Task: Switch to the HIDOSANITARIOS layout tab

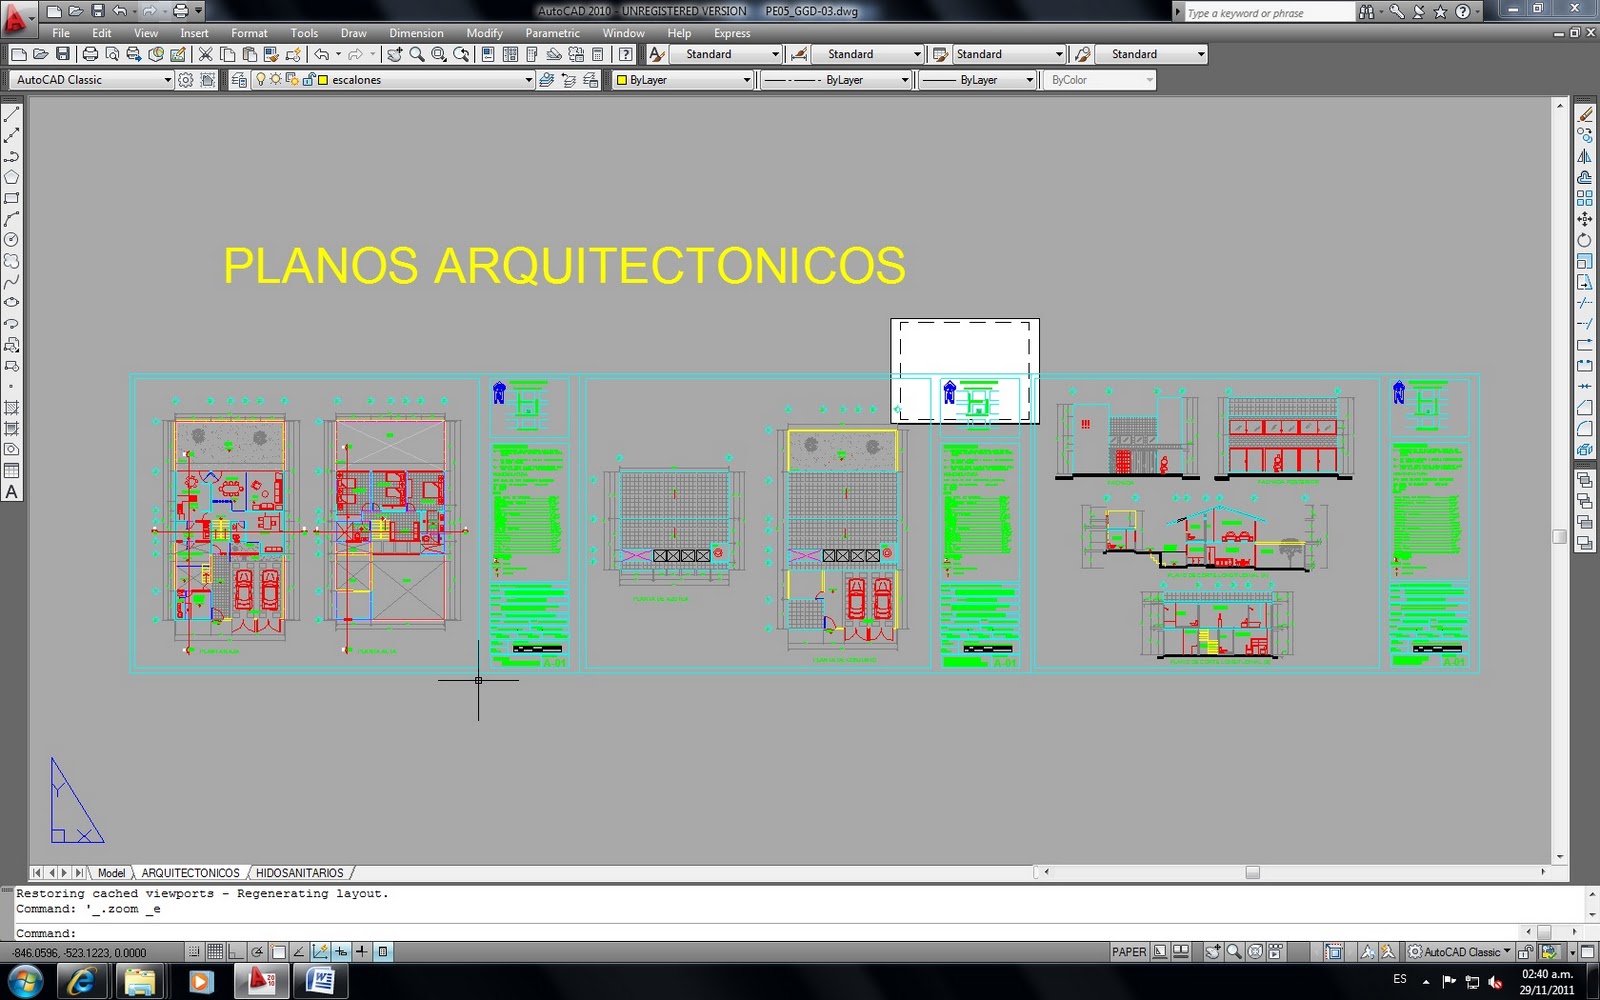Action: coord(300,872)
